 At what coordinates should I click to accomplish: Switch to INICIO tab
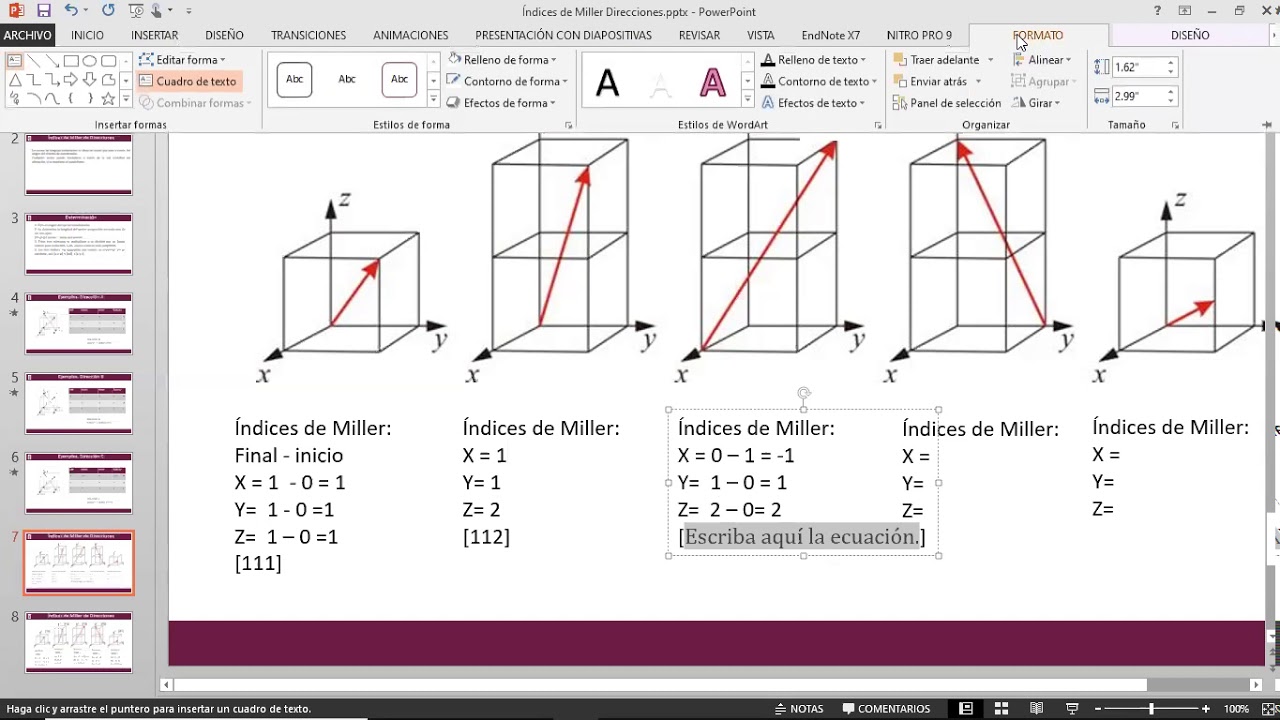coord(87,35)
